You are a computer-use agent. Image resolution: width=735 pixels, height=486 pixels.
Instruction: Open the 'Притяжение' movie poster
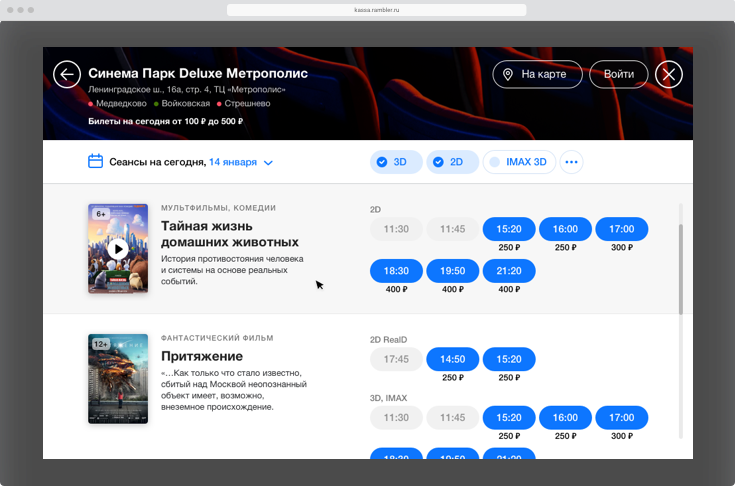pyautogui.click(x=118, y=379)
